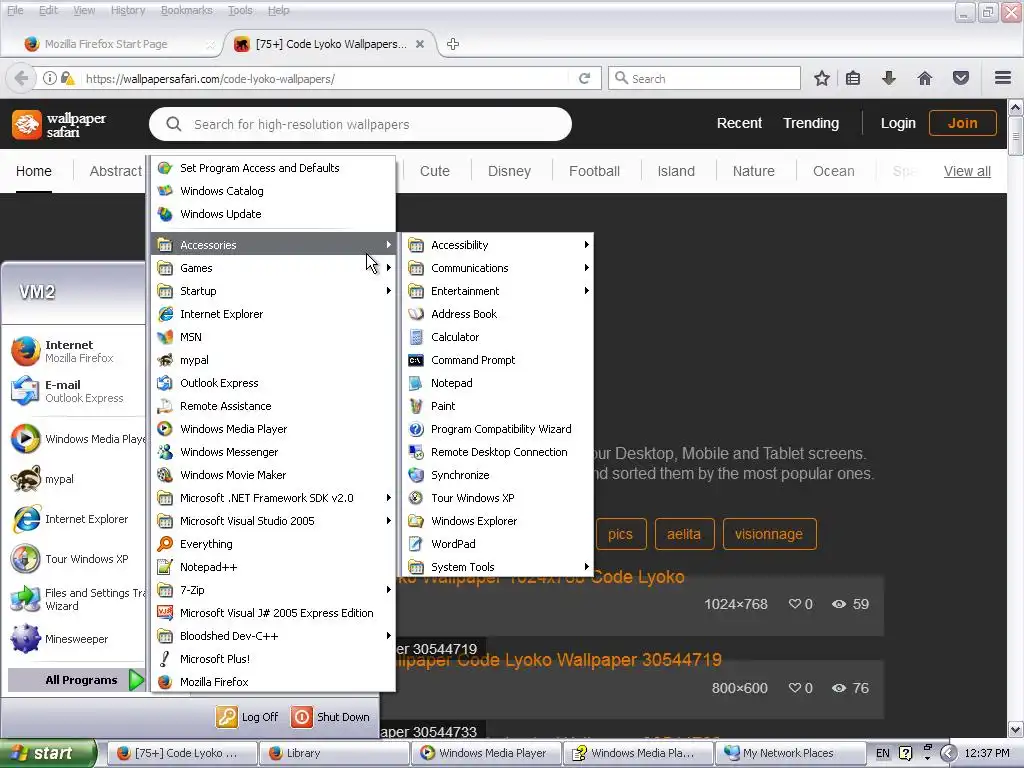Open the Firefox Tools menu
The height and width of the screenshot is (768, 1024).
click(240, 10)
